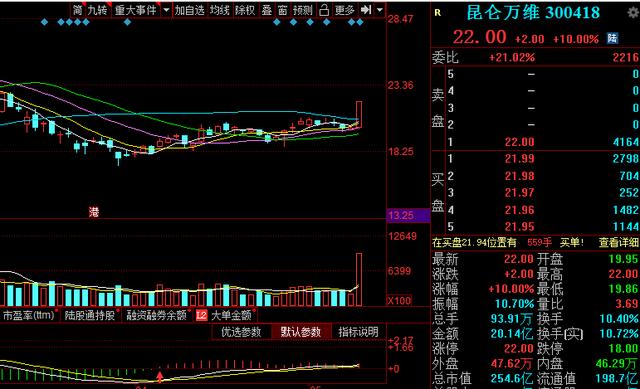Select the 陆股通持股 indicator tab
This screenshot has width=640, height=389.
click(x=90, y=315)
